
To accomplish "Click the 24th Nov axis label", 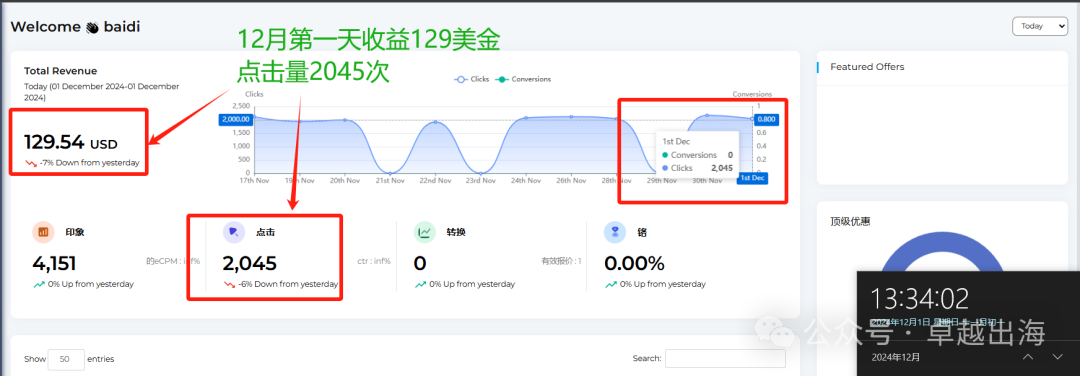I will click(526, 180).
